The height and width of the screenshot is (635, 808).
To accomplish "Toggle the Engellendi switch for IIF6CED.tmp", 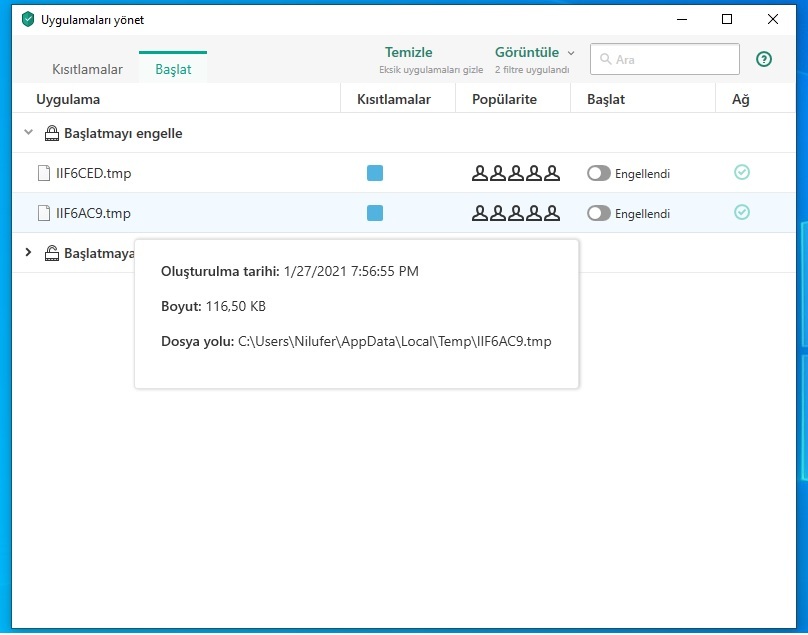I will tap(598, 173).
